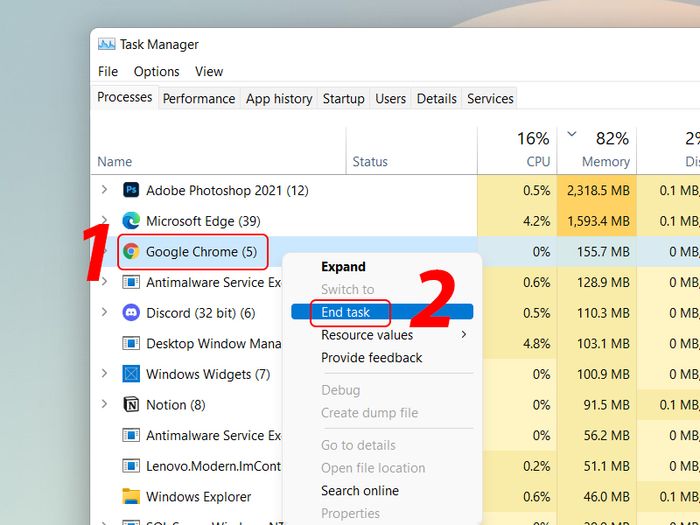Expand the Windows Widgets process group
Image resolution: width=700 pixels, height=525 pixels.
point(104,374)
